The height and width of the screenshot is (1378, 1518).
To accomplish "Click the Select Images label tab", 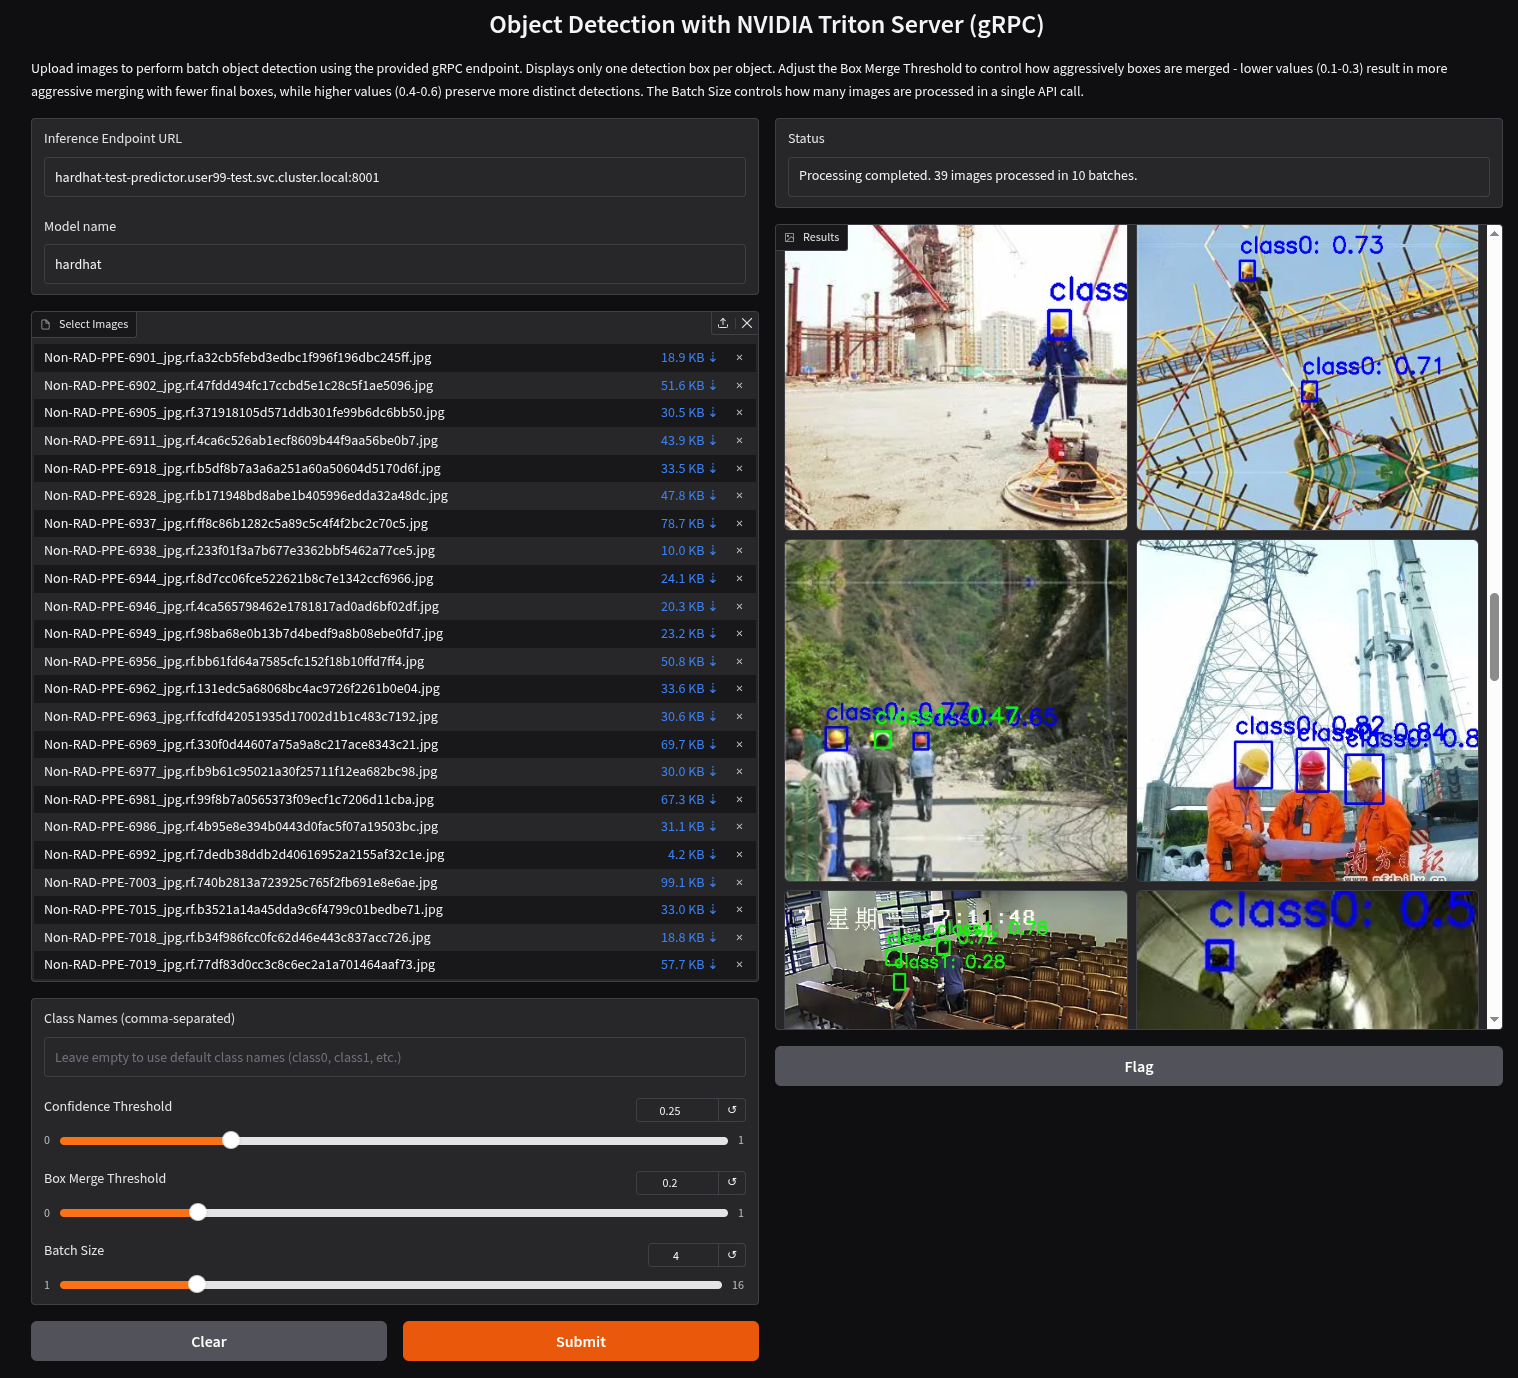I will point(84,324).
